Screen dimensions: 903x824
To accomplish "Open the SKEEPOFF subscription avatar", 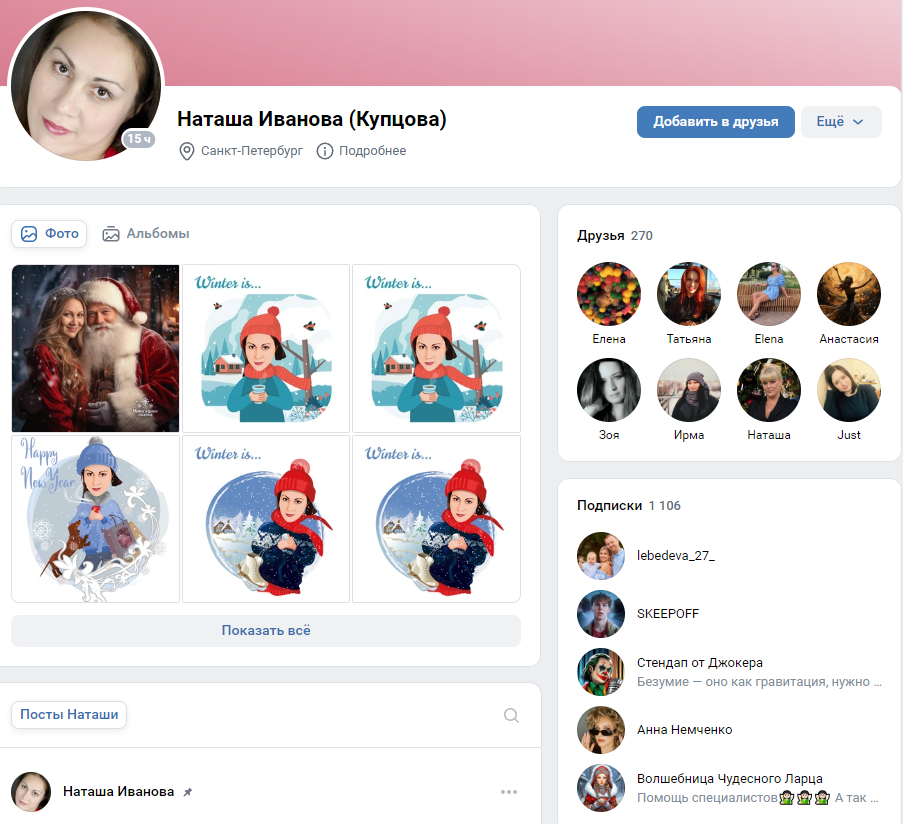I will pos(601,614).
